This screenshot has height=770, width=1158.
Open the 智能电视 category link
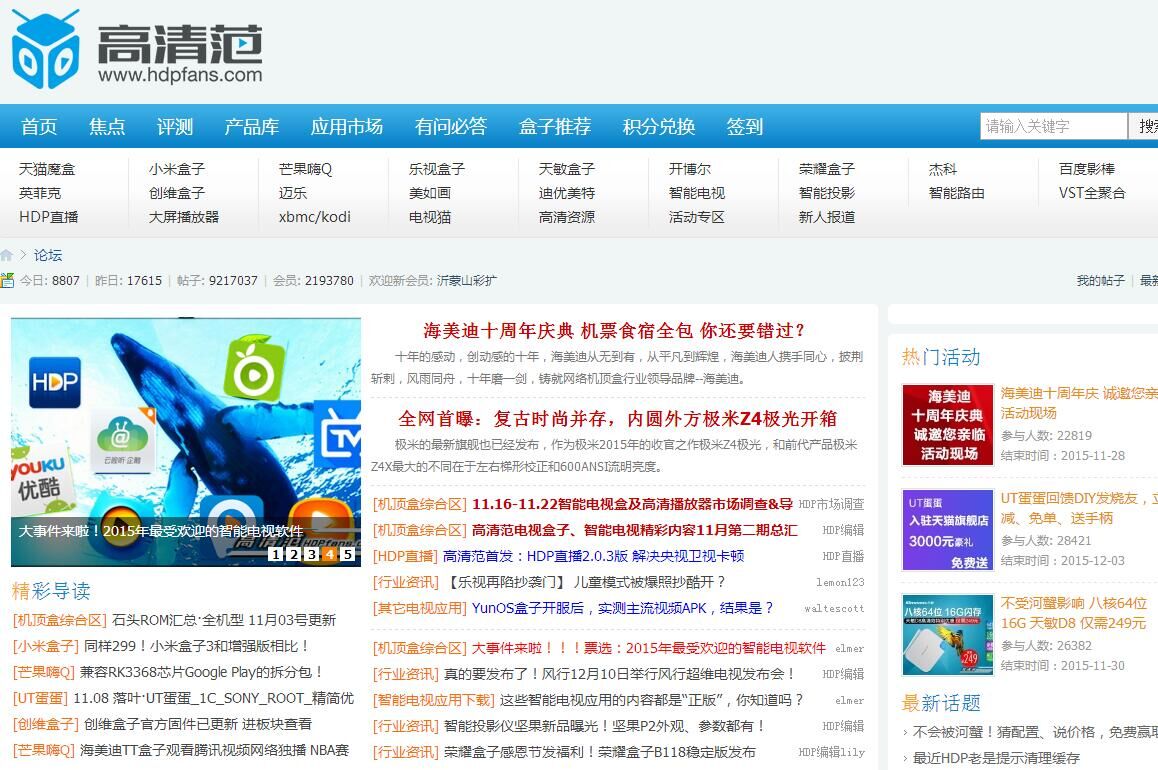pos(697,193)
